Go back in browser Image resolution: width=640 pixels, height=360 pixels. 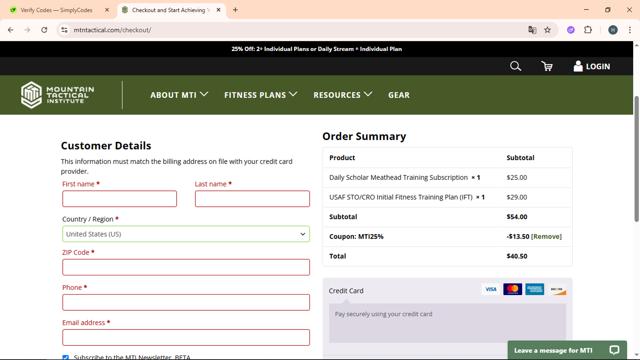coord(11,30)
